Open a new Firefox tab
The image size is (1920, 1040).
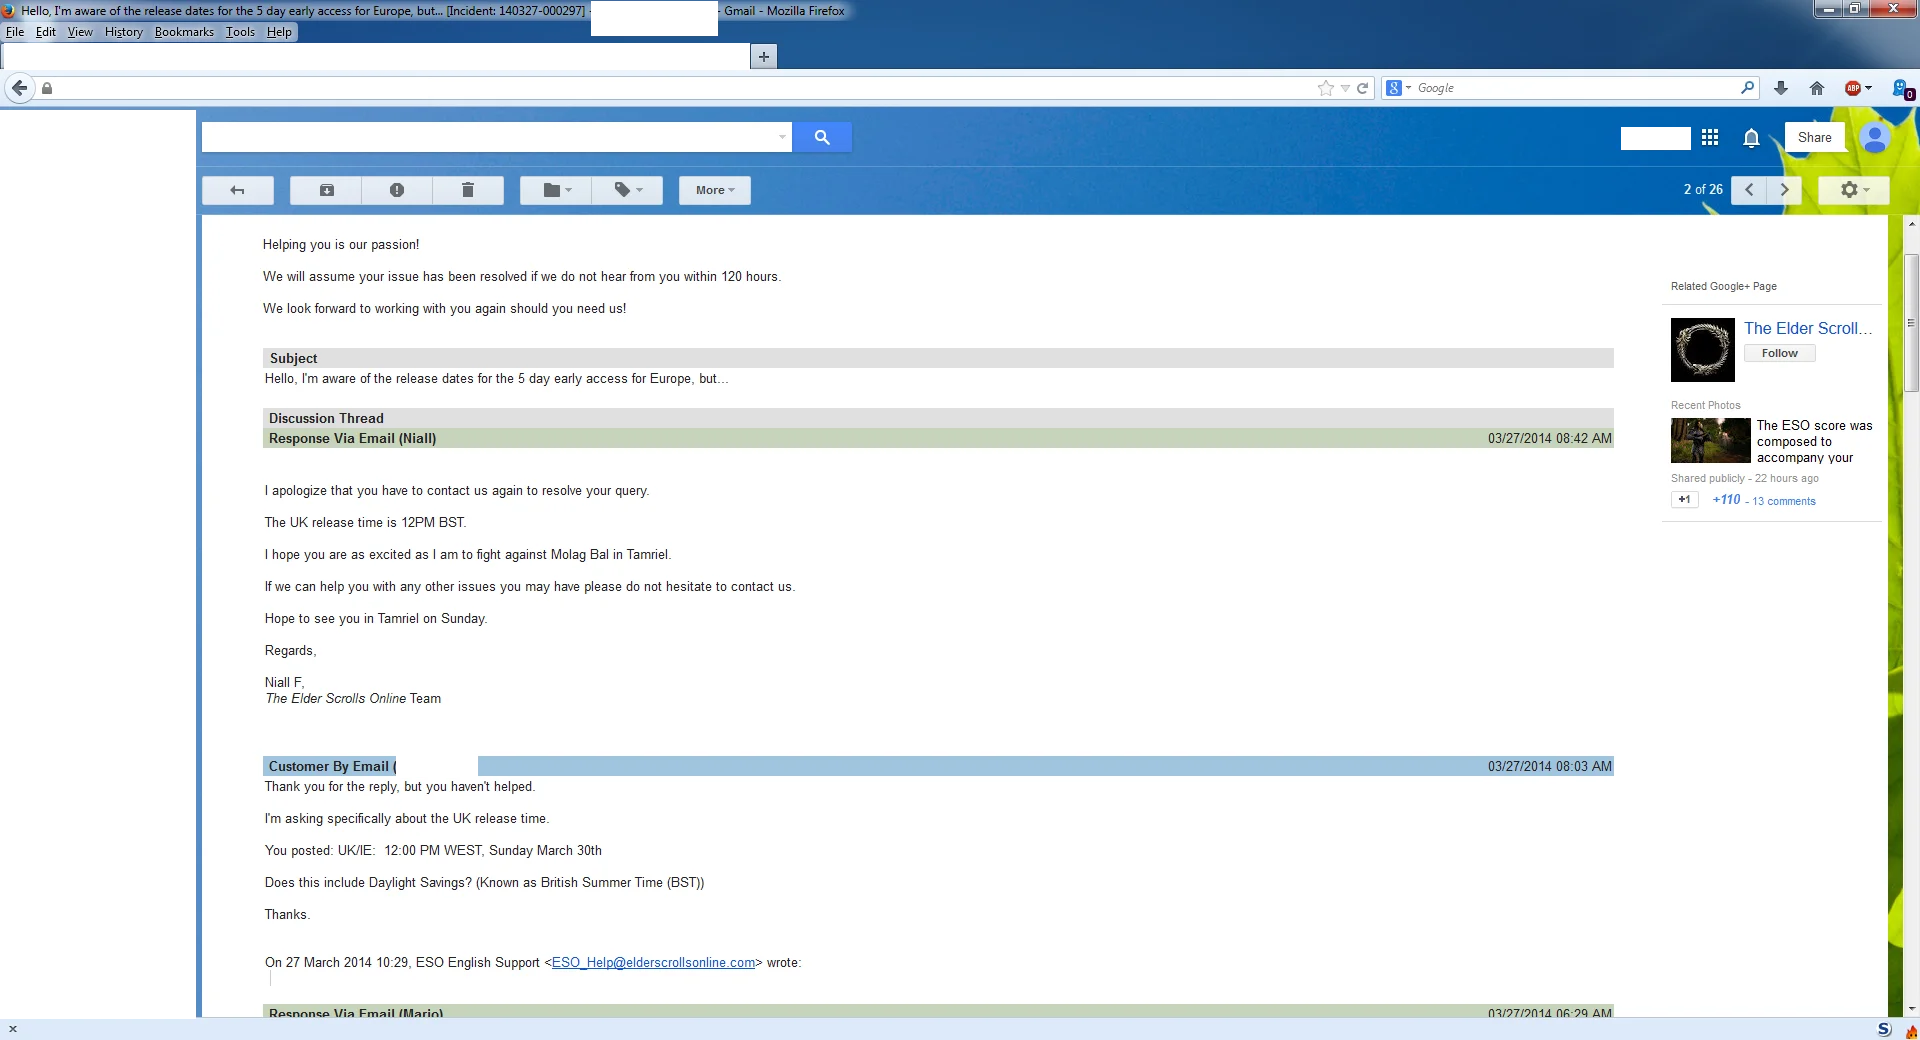(x=764, y=57)
